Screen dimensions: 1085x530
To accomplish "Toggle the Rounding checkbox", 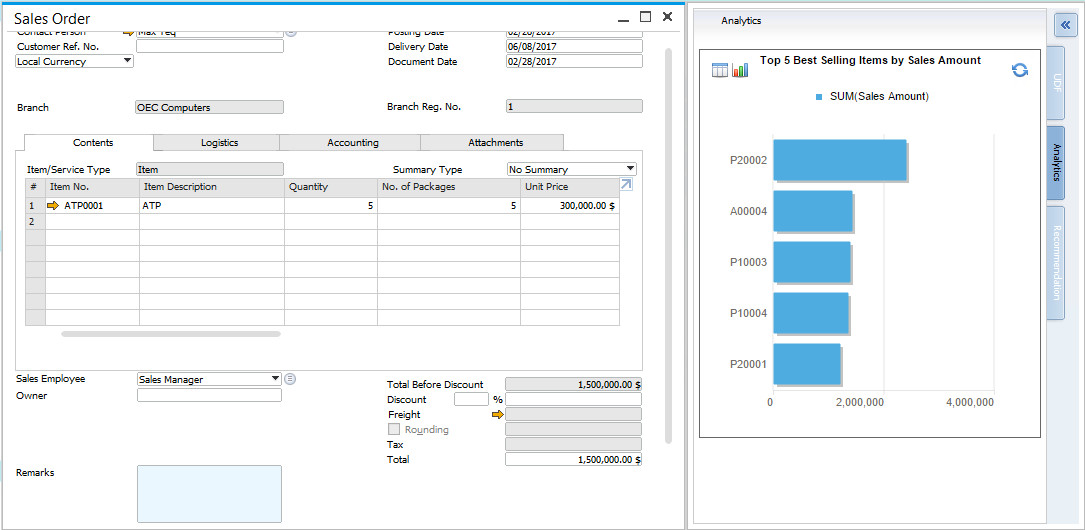I will point(394,429).
